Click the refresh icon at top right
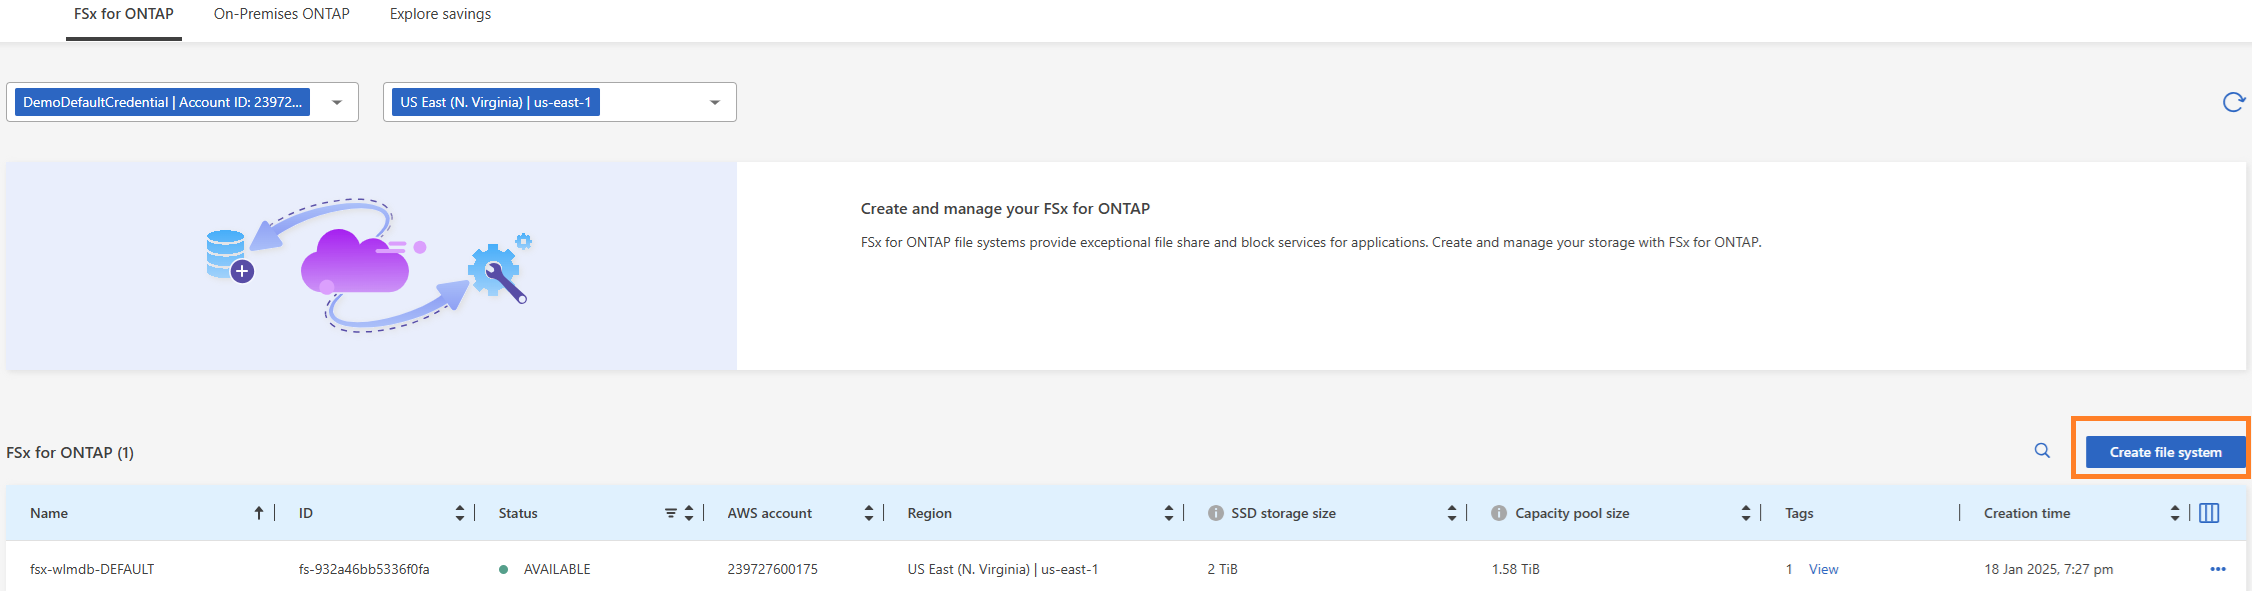Screen dimensions: 2252x591 pyautogui.click(x=2233, y=102)
